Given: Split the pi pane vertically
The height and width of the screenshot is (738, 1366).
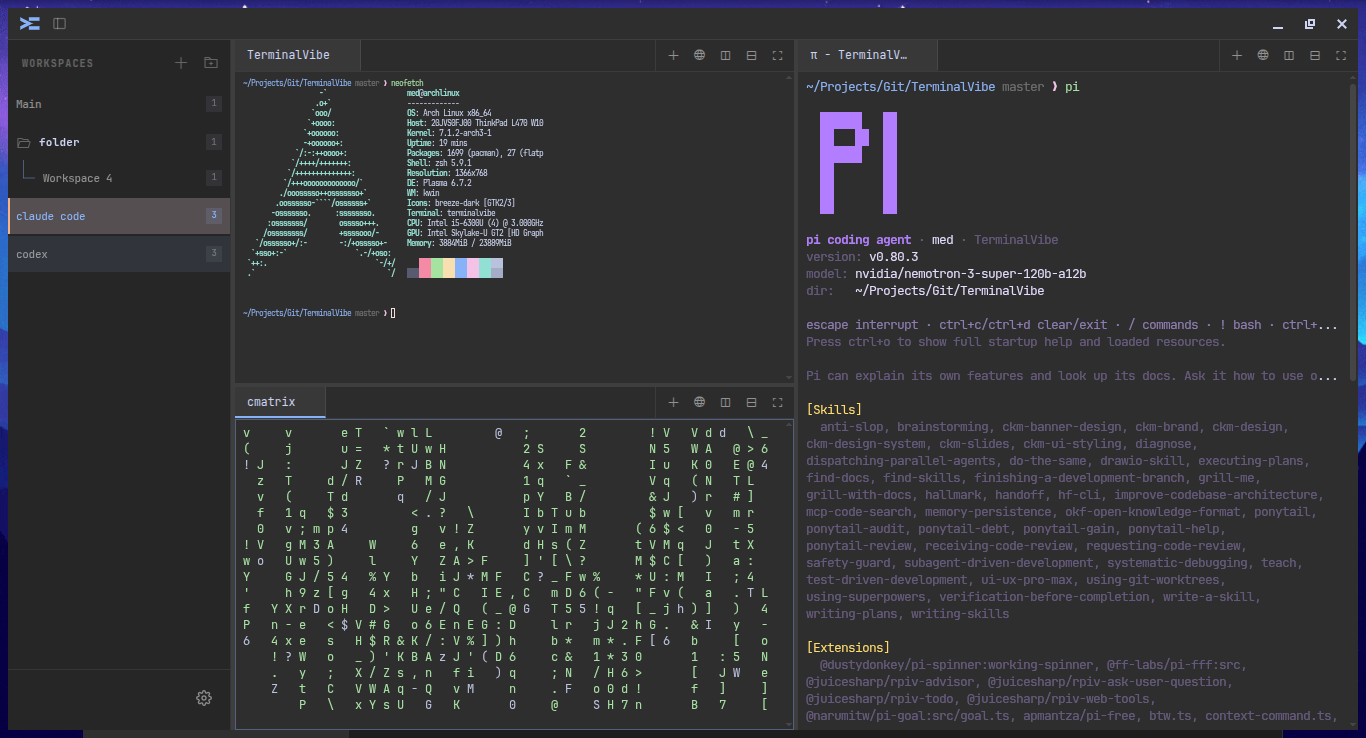Looking at the screenshot, I should point(1289,55).
